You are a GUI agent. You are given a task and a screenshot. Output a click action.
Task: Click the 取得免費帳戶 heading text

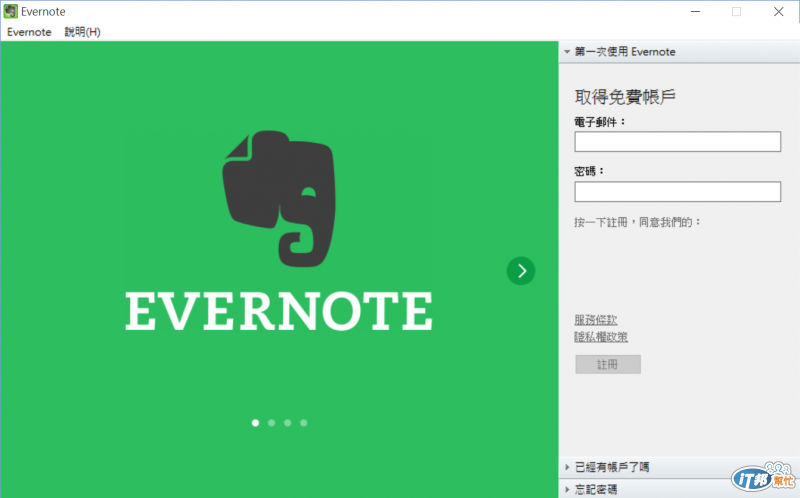tap(625, 96)
